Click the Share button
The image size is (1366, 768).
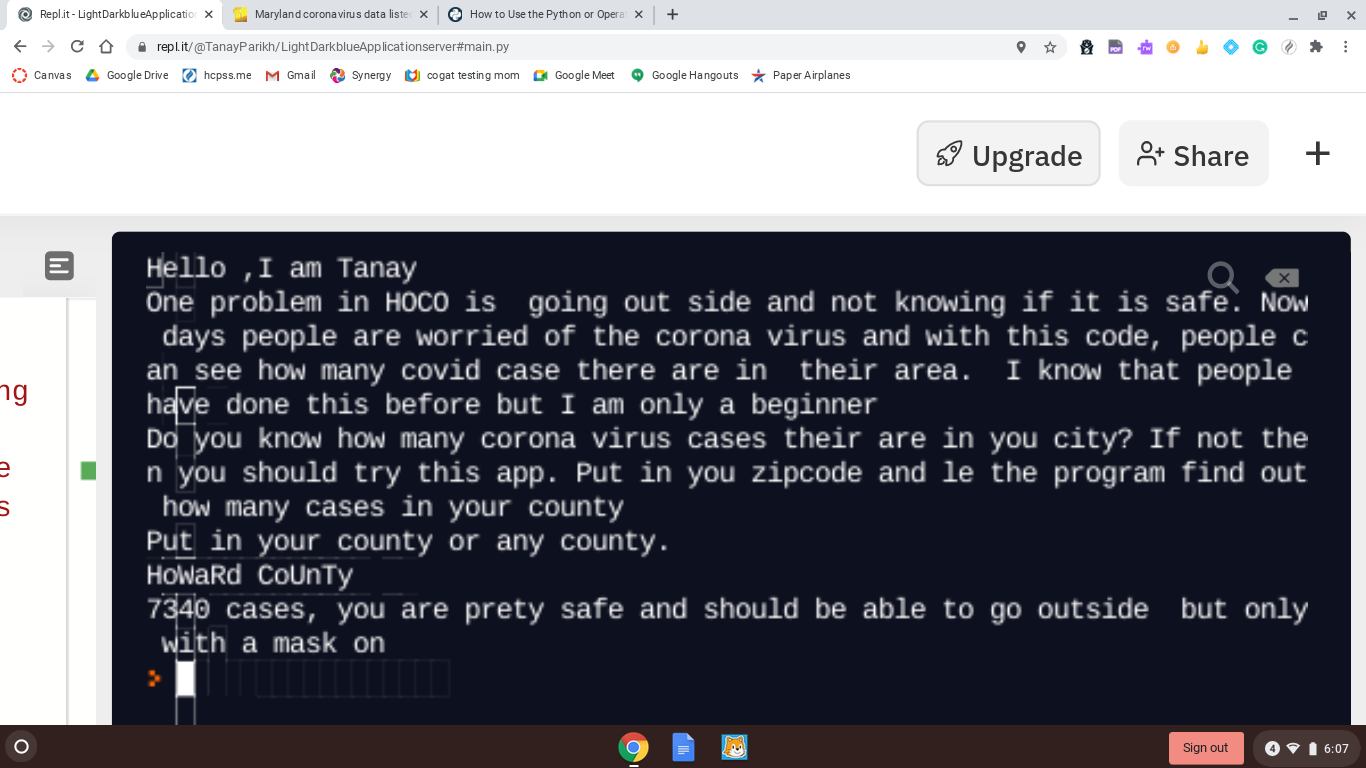[x=1193, y=154]
